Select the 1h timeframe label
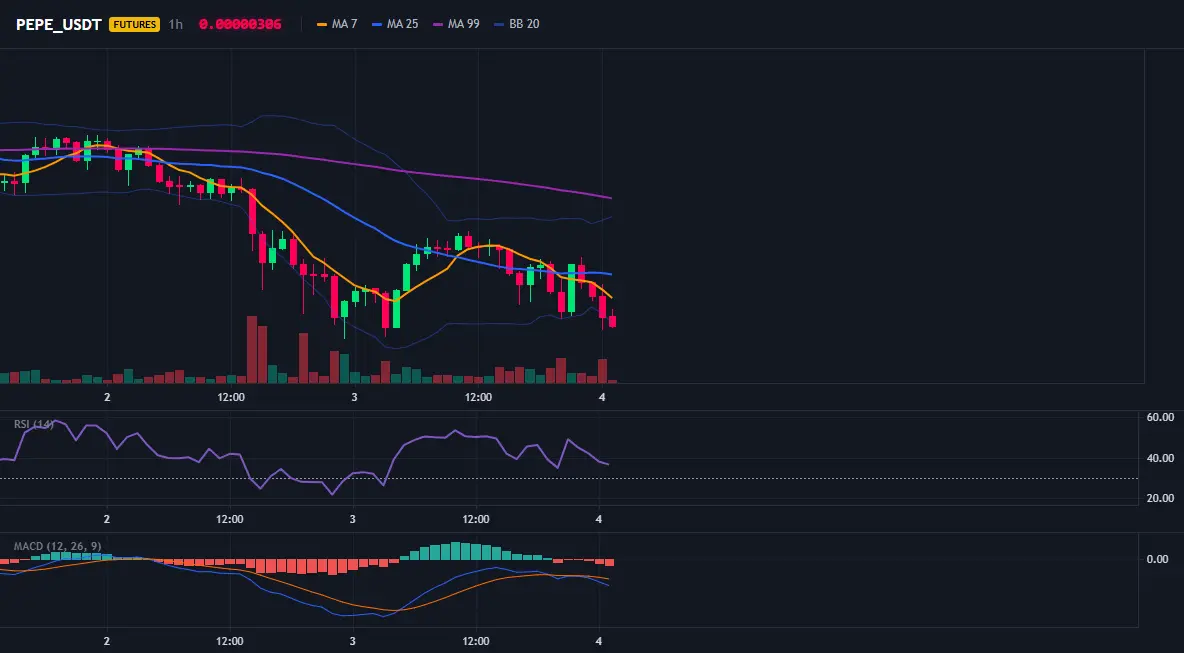This screenshot has width=1184, height=653. [175, 24]
